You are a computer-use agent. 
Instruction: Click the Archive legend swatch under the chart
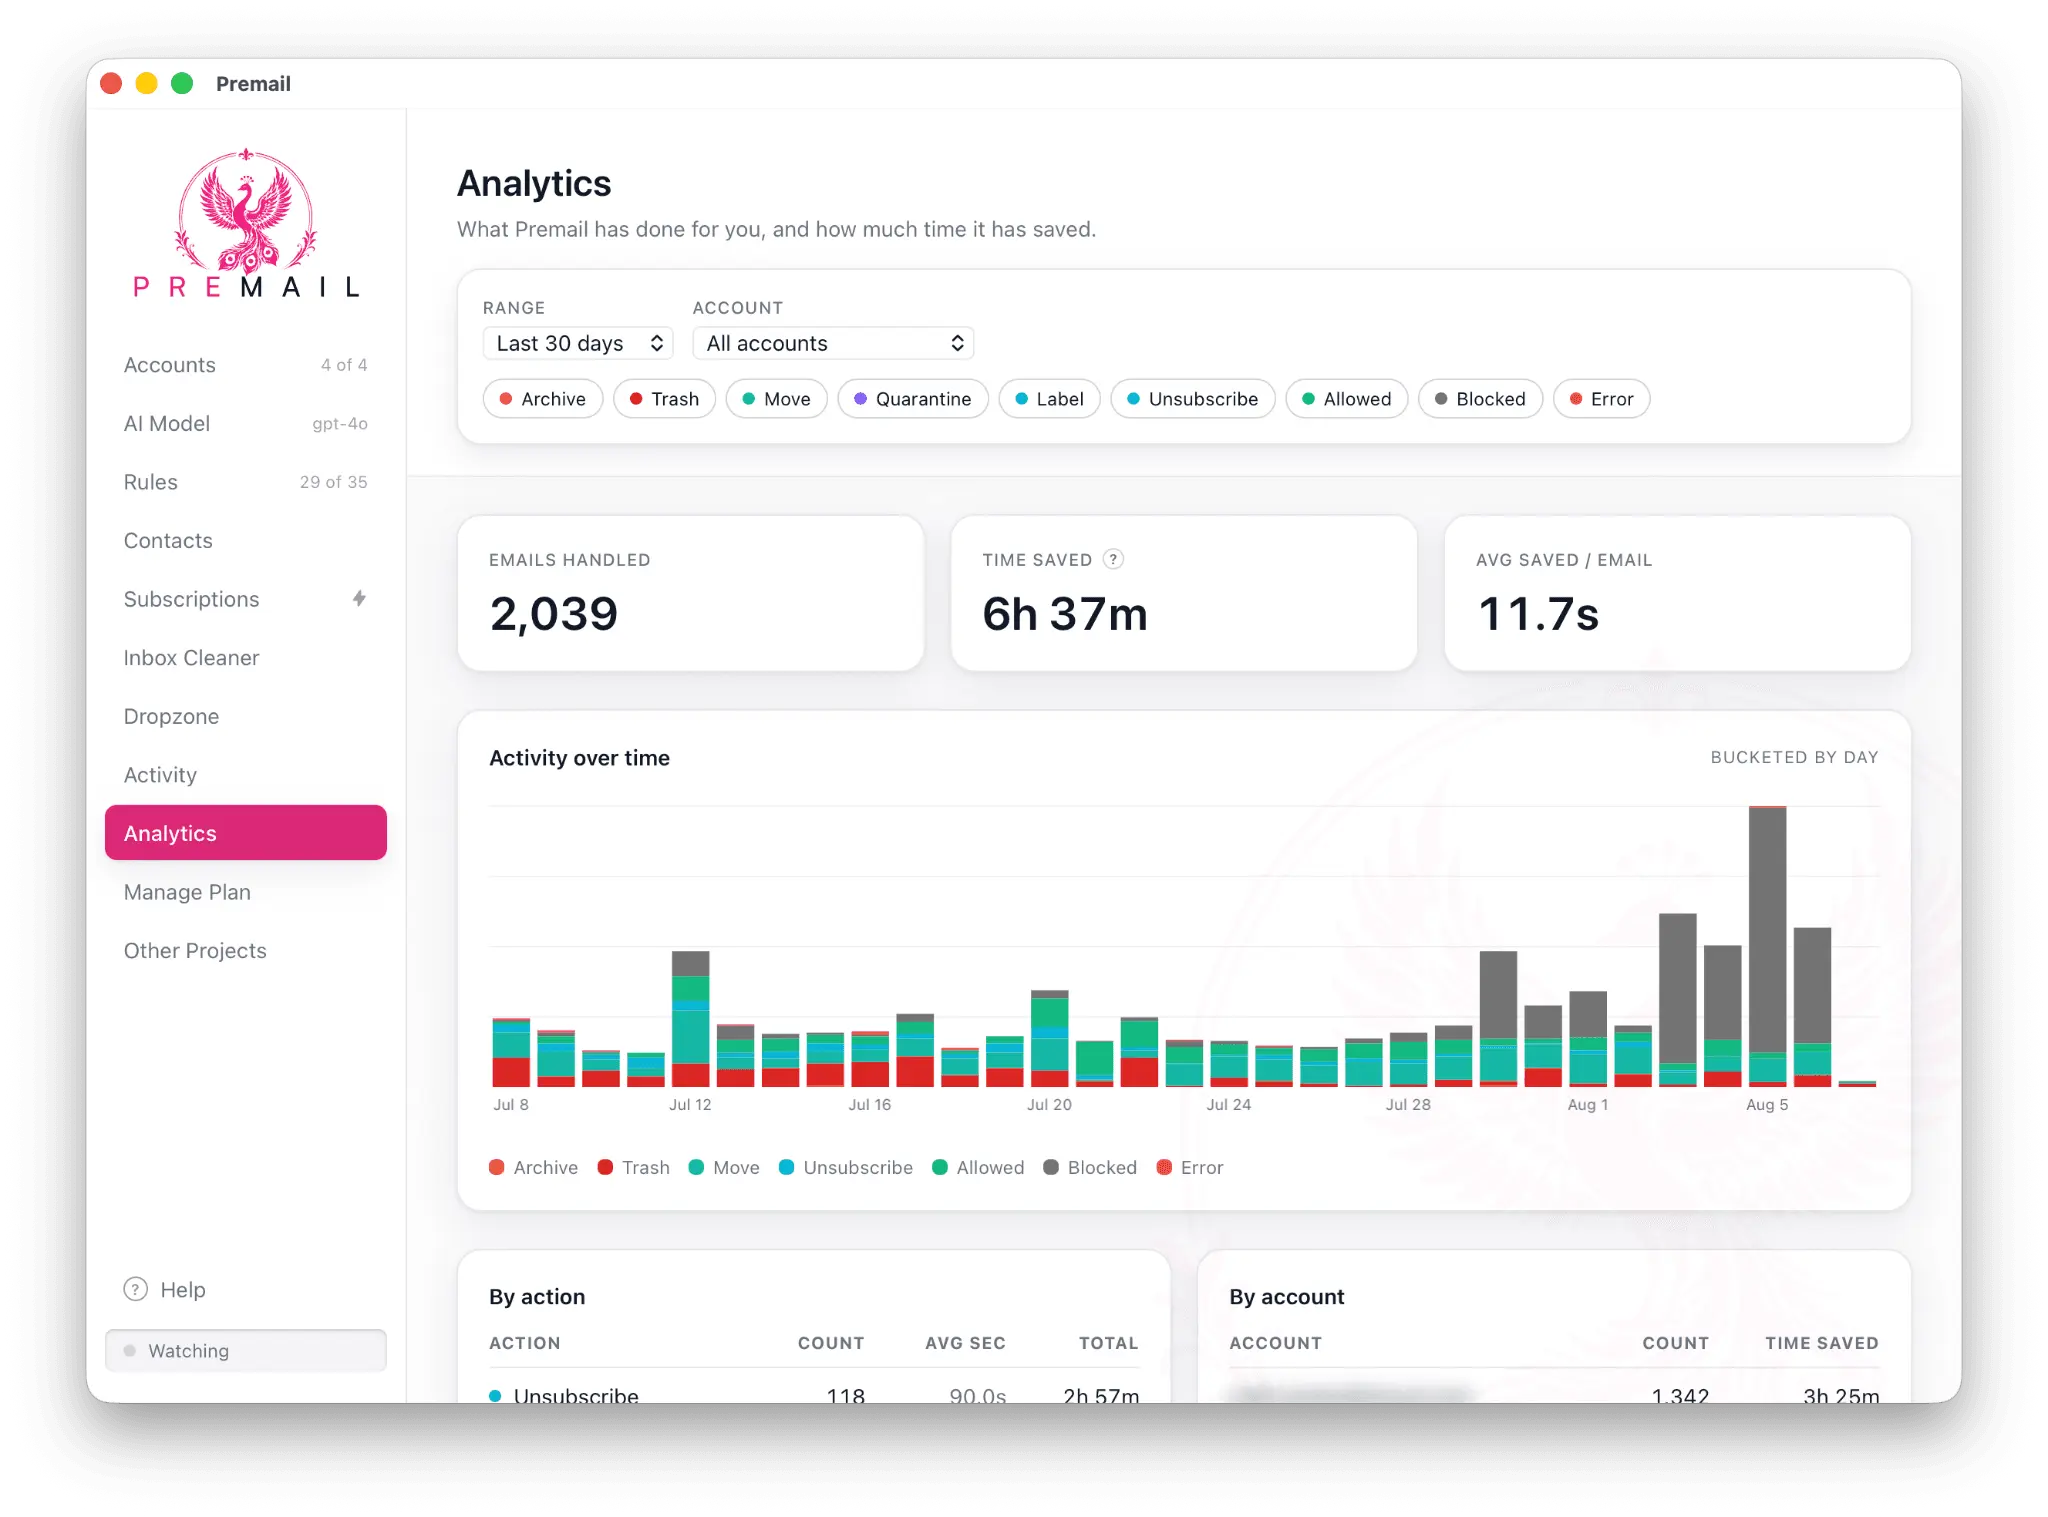497,1167
